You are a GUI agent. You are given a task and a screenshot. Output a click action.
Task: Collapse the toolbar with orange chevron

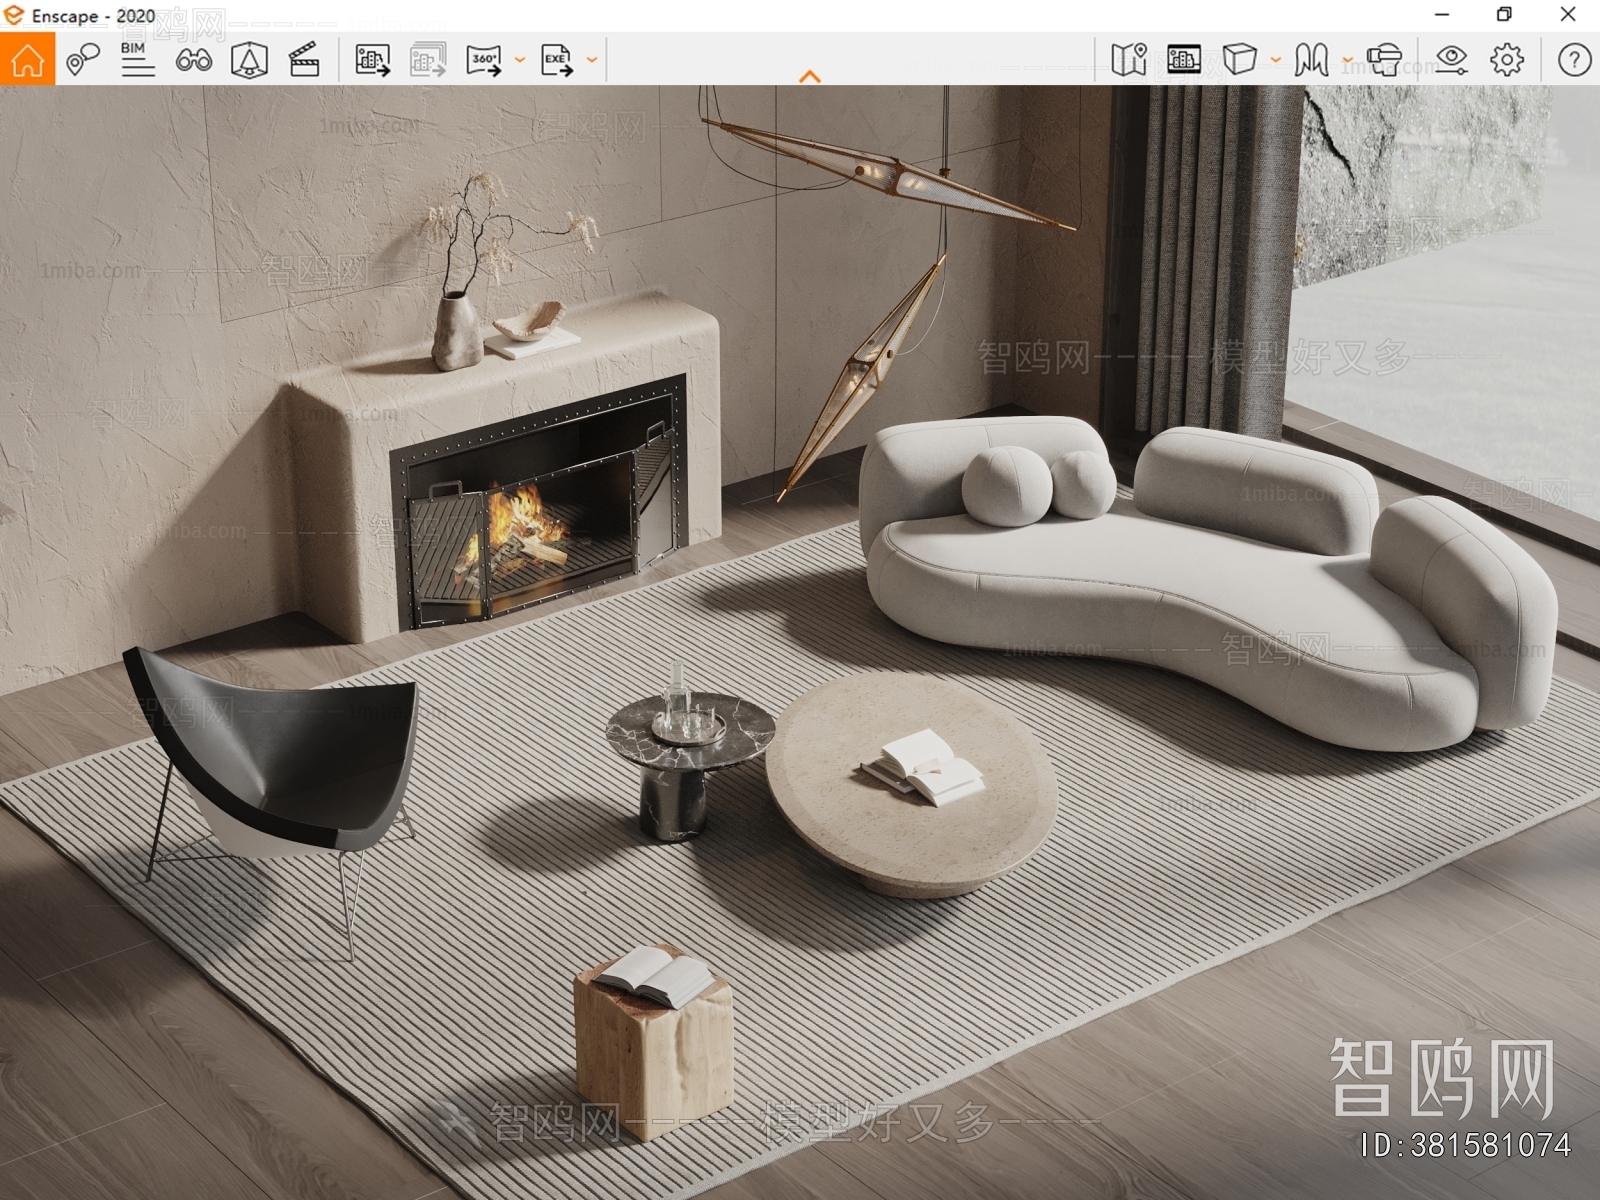[810, 76]
